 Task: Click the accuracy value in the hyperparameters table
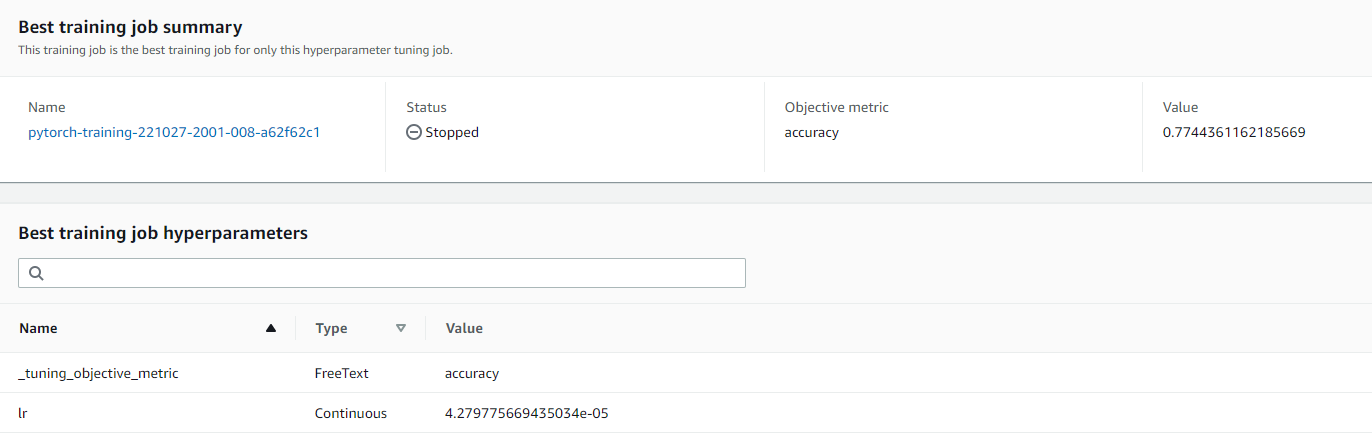coord(472,373)
